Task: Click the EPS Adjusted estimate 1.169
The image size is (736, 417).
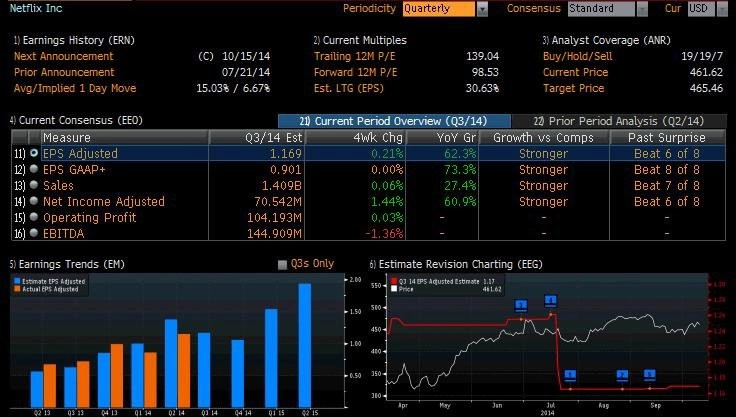Action: [285, 154]
